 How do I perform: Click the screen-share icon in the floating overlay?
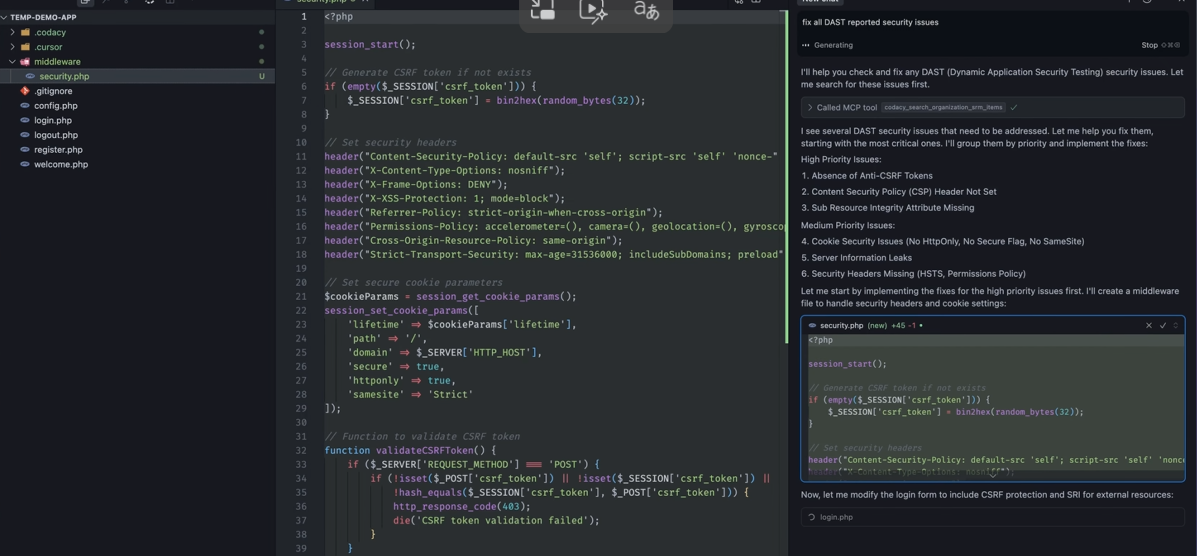click(543, 9)
